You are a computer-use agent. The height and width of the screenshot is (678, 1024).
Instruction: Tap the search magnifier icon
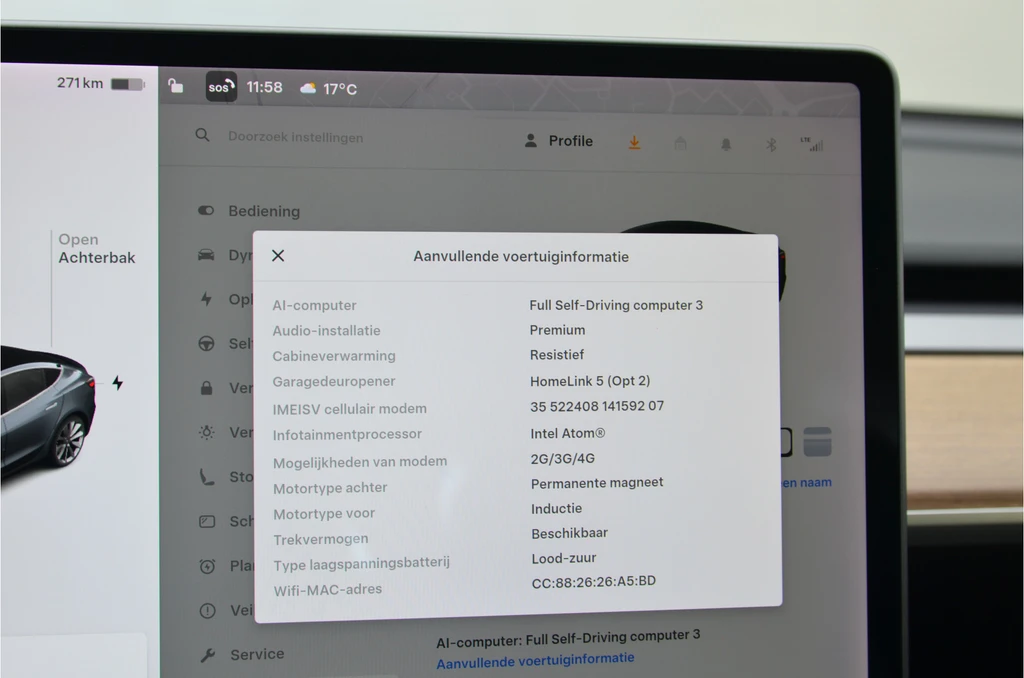pyautogui.click(x=202, y=135)
